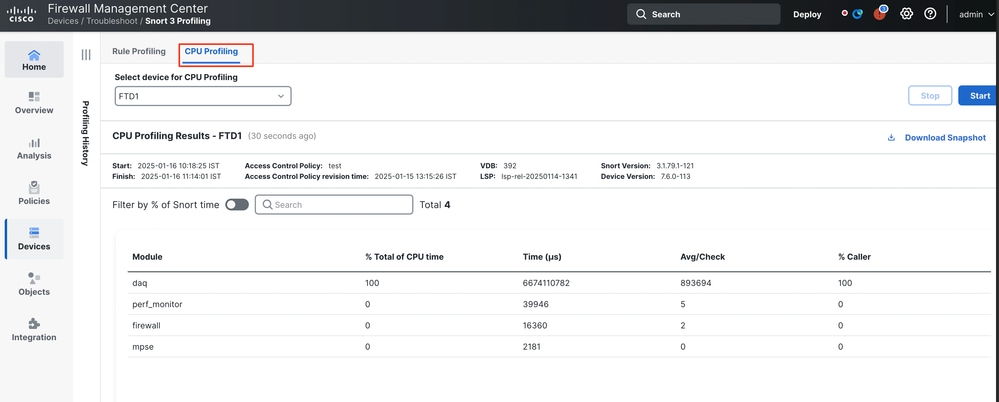Click the time value 16360
Screen dimensions: 999x402
pyautogui.click(x=535, y=326)
